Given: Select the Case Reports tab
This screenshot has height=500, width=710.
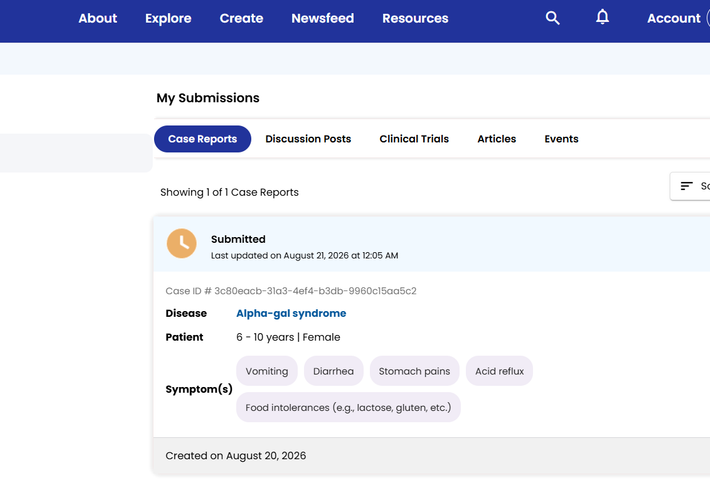Looking at the screenshot, I should tap(202, 139).
